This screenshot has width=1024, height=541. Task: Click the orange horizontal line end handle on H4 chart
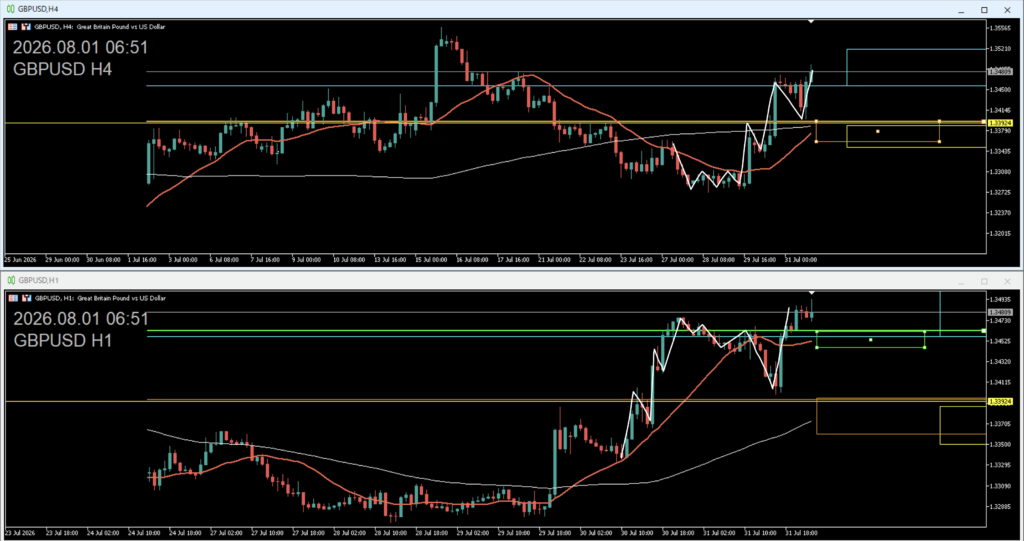click(x=984, y=122)
